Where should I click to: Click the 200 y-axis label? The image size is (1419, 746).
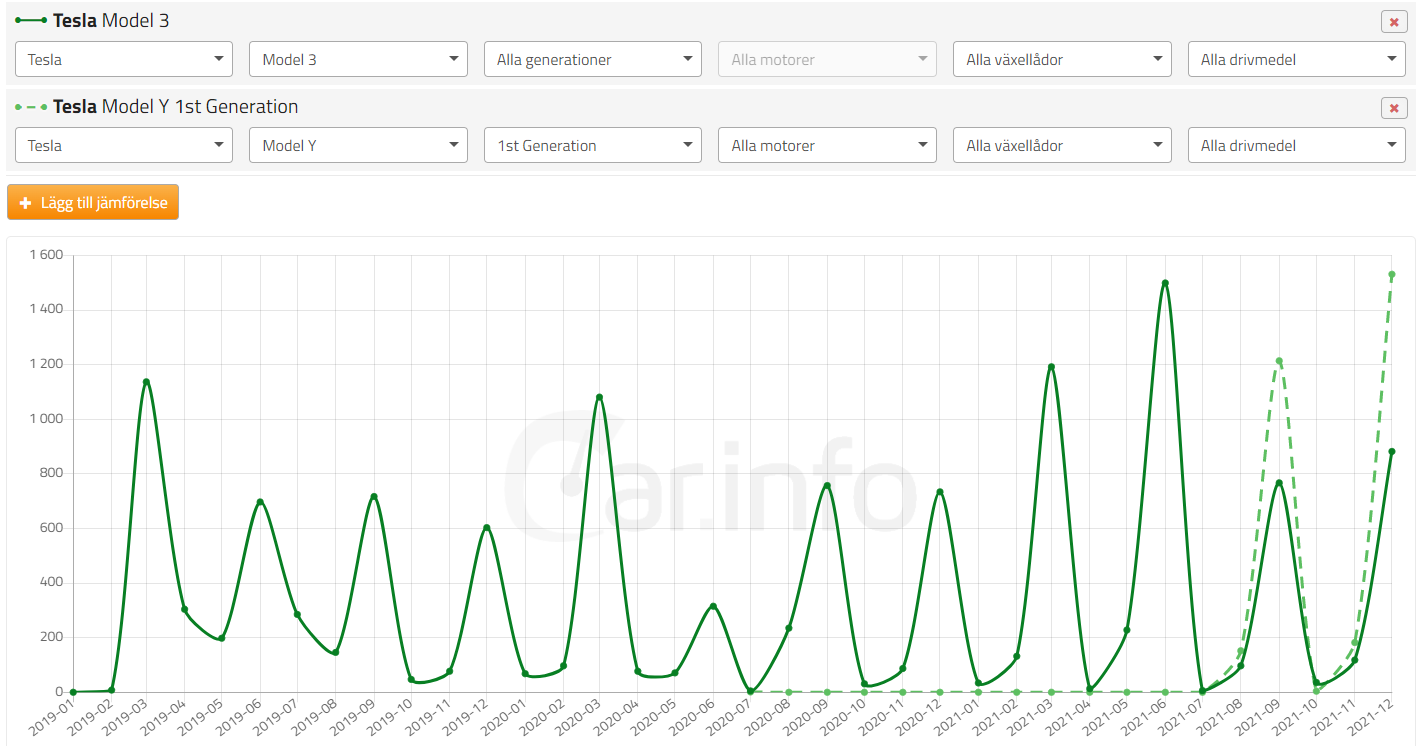tap(51, 637)
